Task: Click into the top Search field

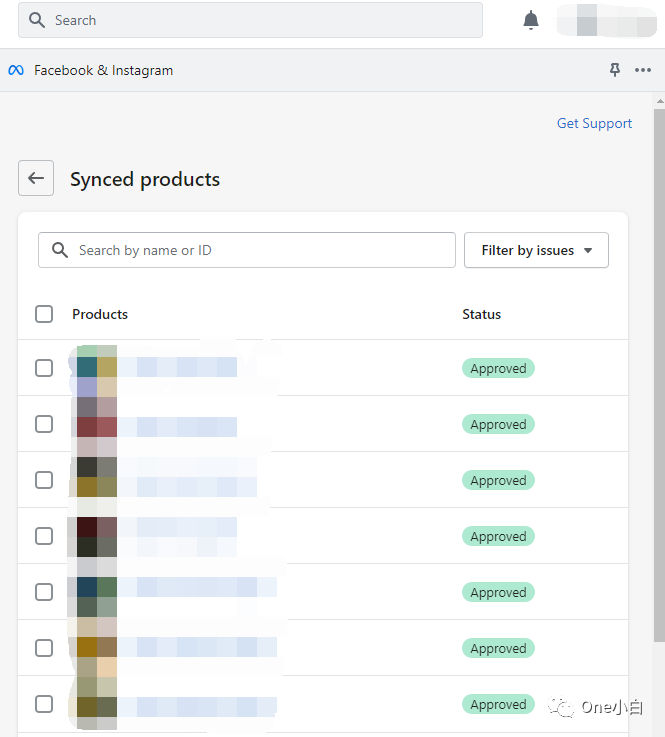Action: click(250, 20)
